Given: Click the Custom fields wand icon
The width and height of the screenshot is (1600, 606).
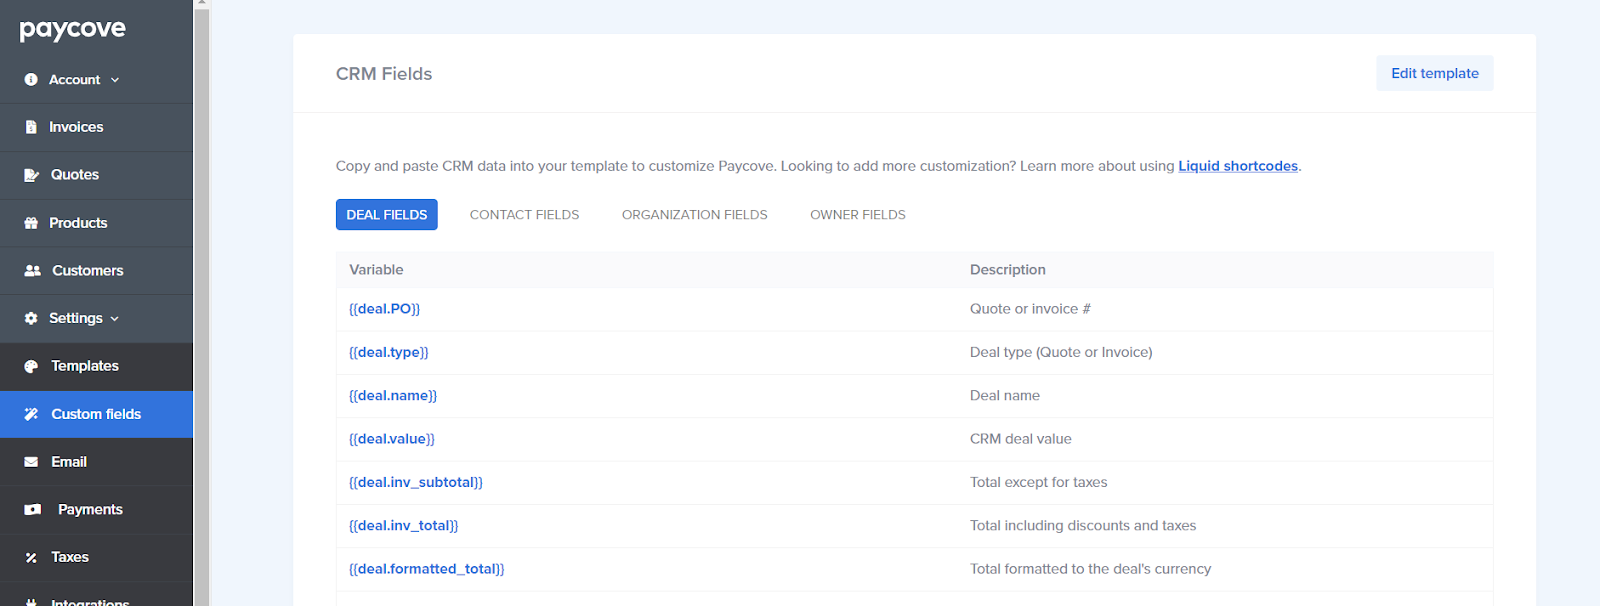Looking at the screenshot, I should click(31, 414).
